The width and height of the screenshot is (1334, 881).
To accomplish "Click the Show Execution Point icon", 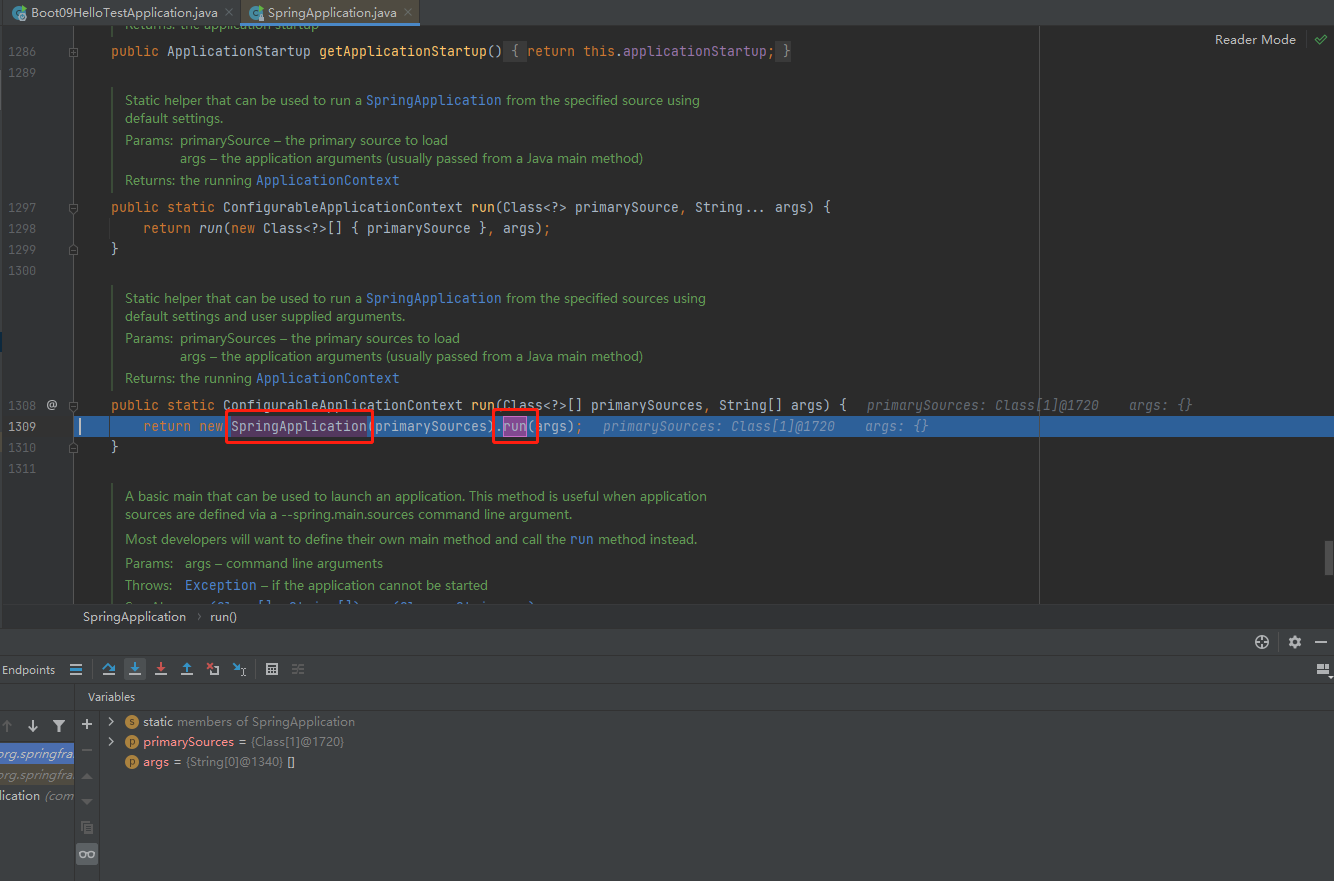I will pos(76,670).
